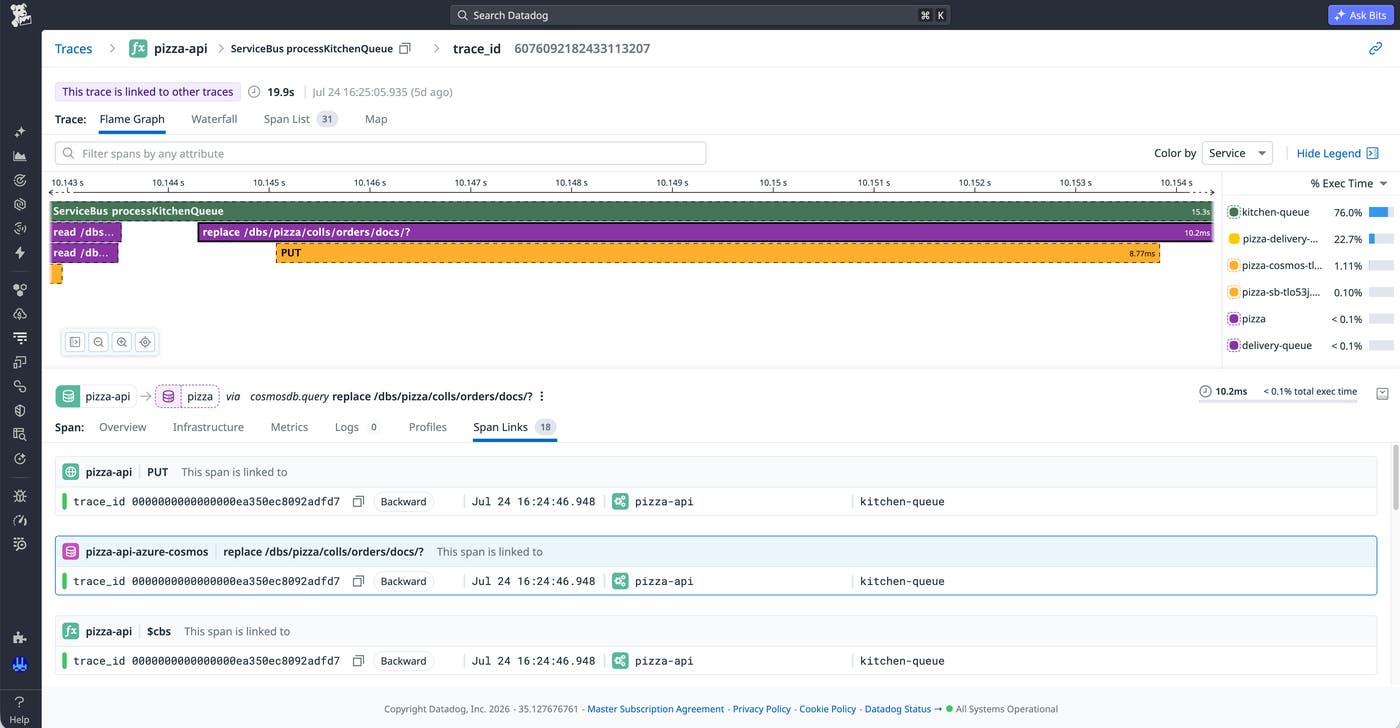Switch to the Flame Graph tab
Image resolution: width=1400 pixels, height=728 pixels.
pos(132,119)
